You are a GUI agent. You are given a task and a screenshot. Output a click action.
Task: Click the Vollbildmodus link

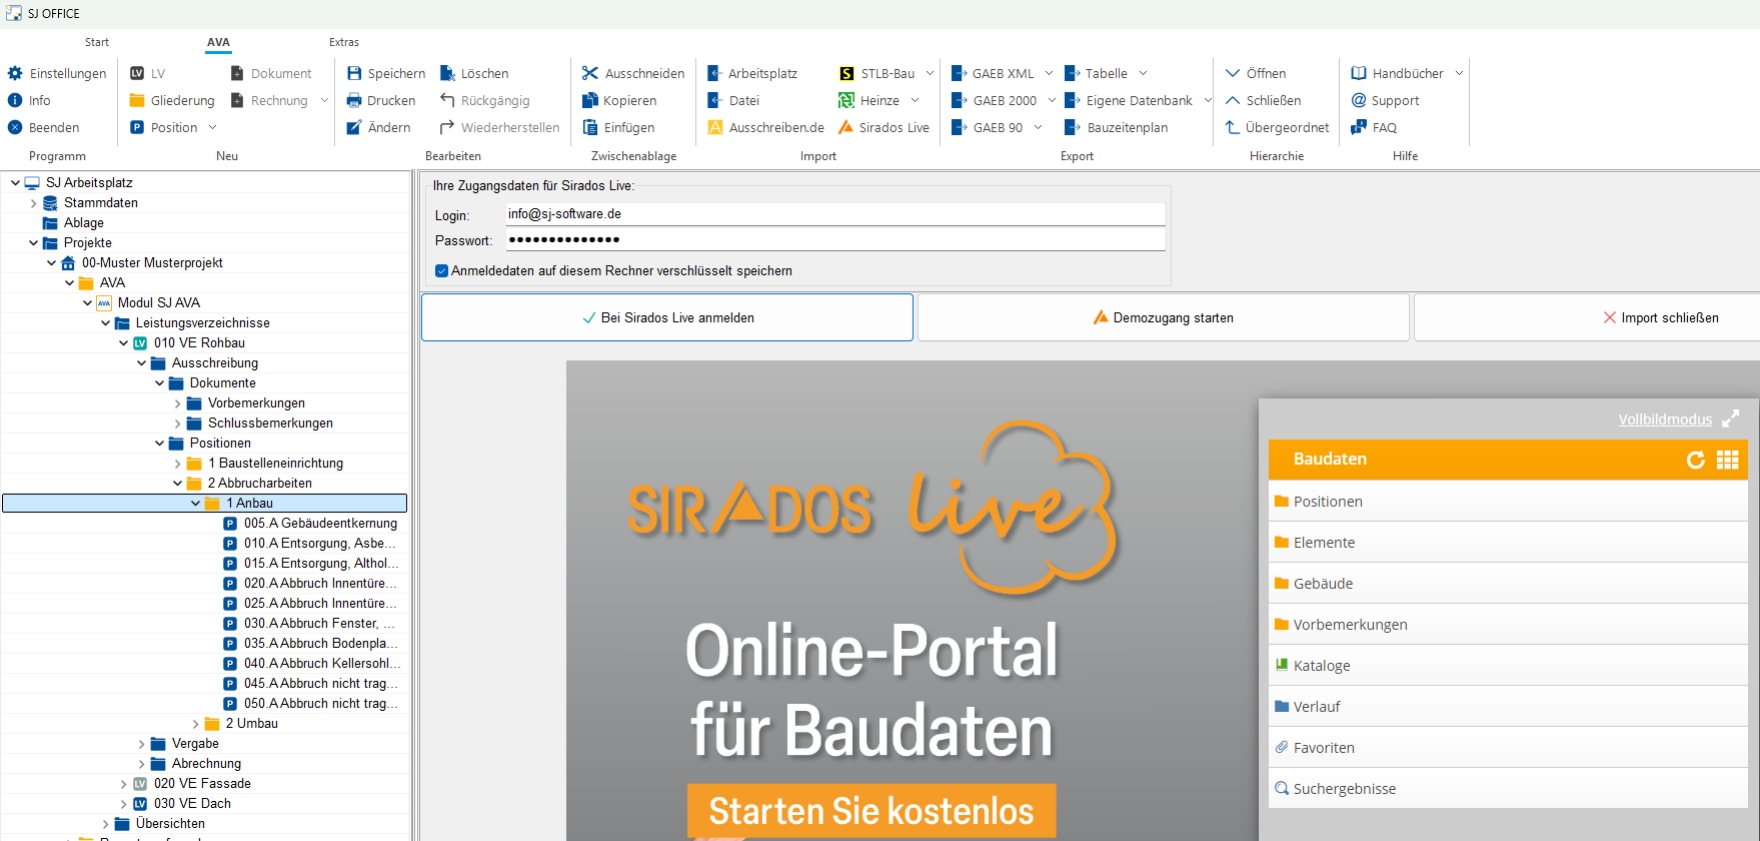coord(1665,419)
